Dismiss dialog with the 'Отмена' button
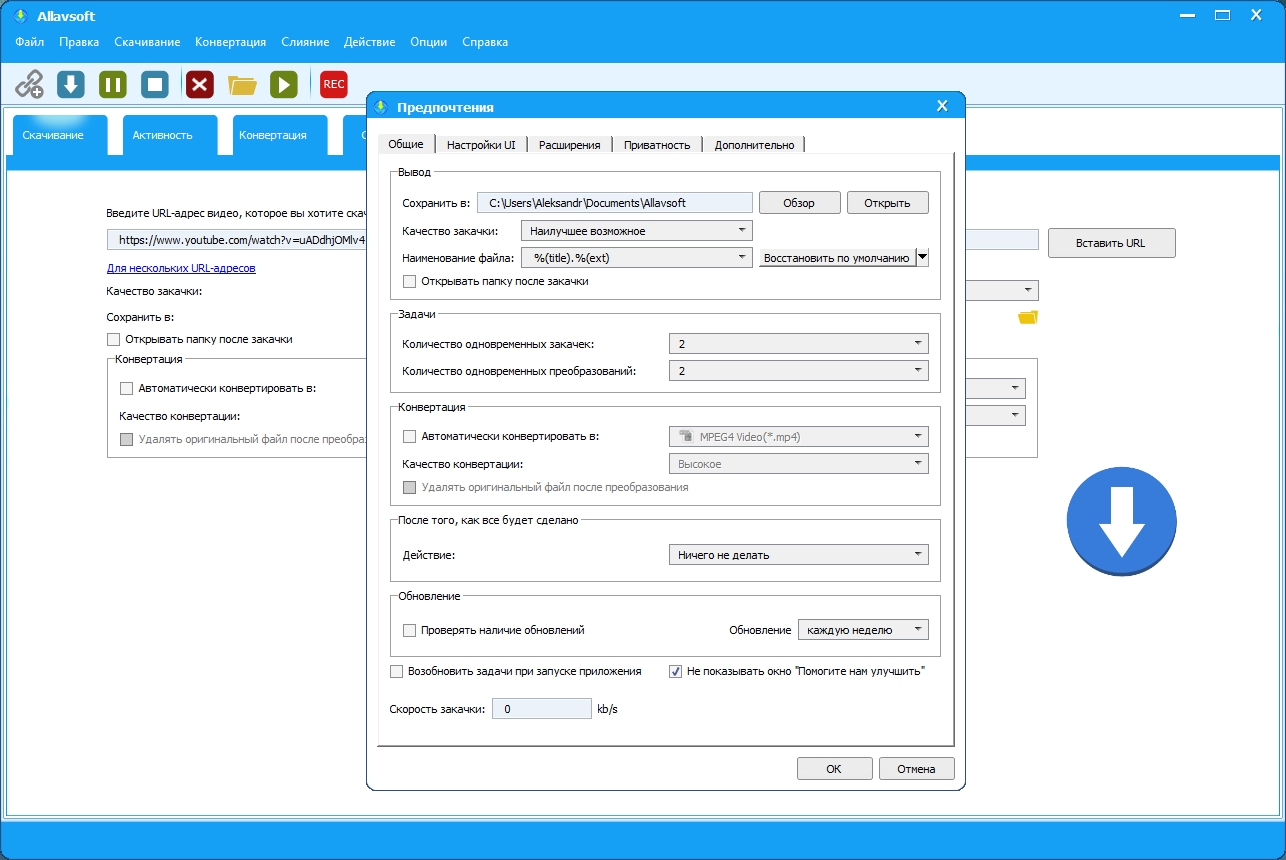The image size is (1286, 860). (916, 769)
